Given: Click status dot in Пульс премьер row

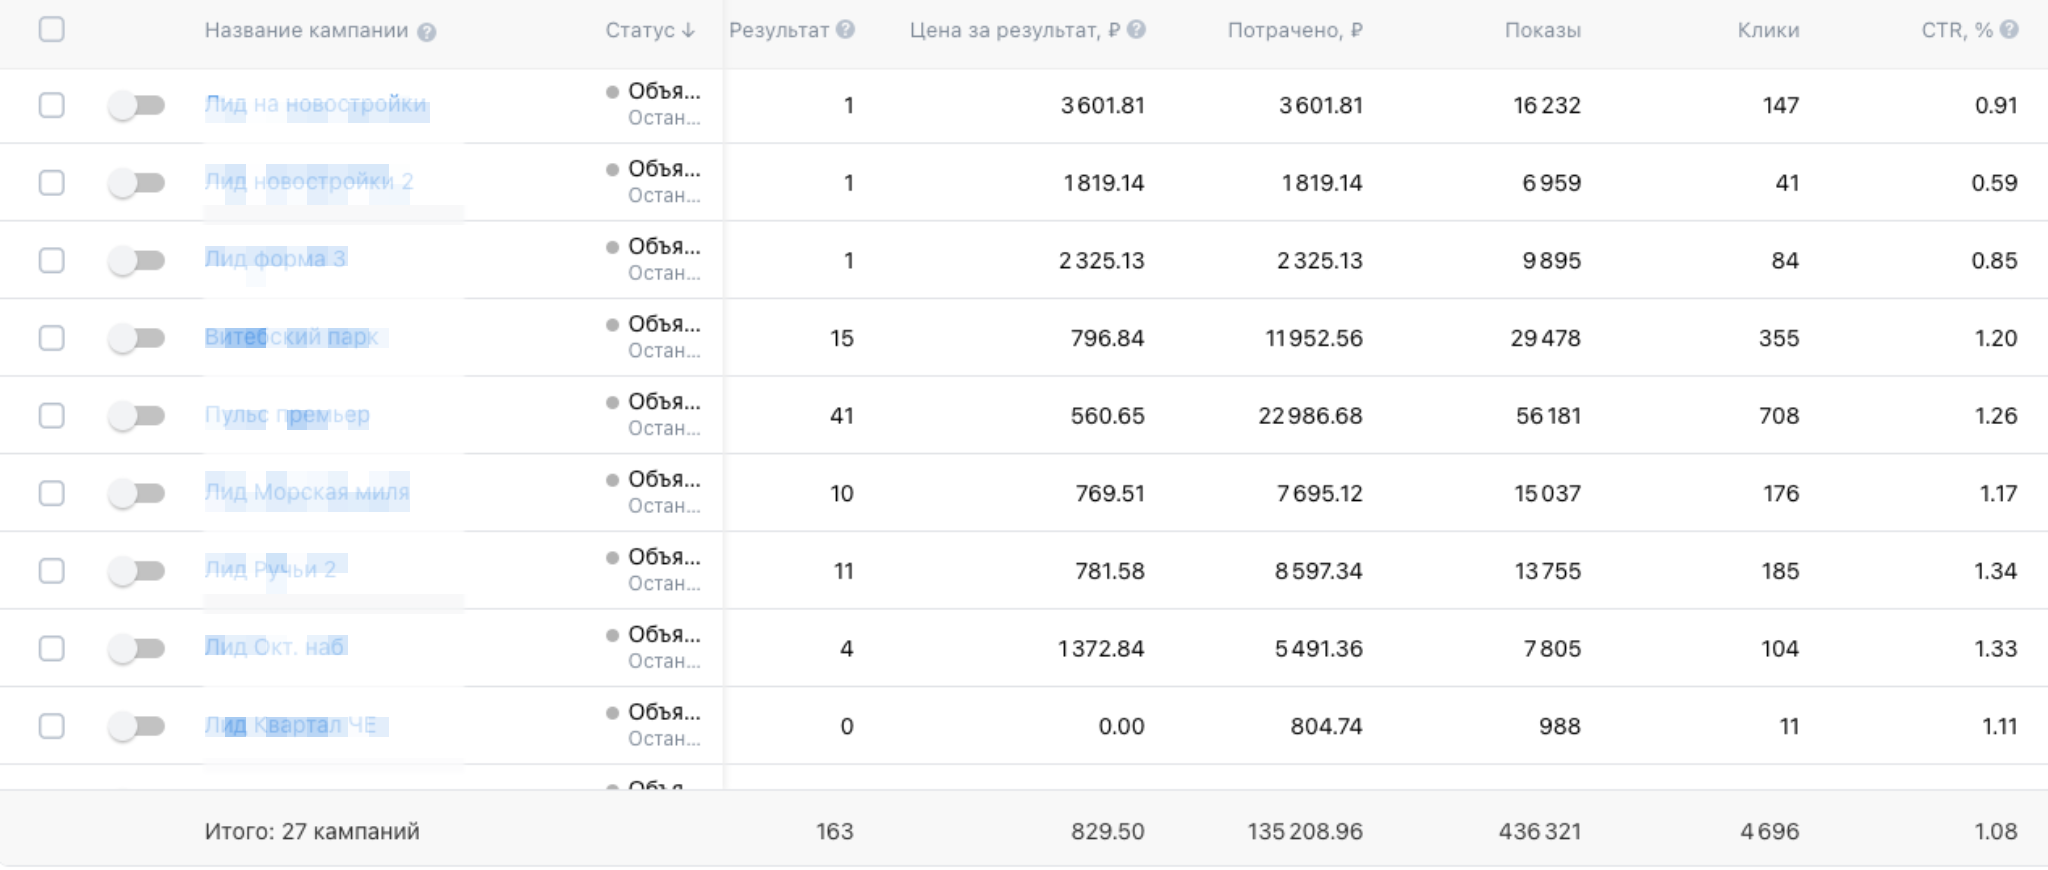Looking at the screenshot, I should (612, 402).
